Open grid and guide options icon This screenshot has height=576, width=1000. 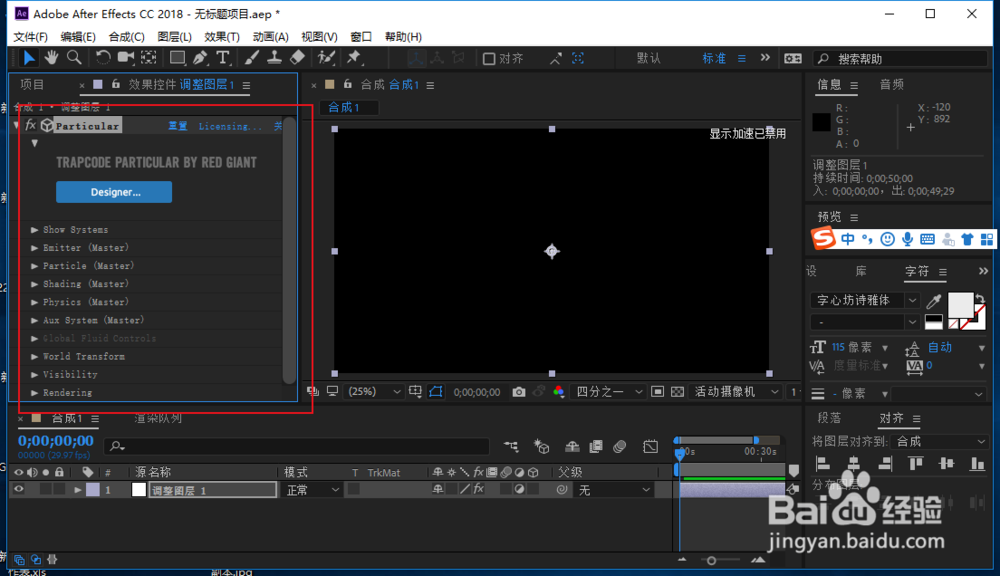tap(415, 392)
